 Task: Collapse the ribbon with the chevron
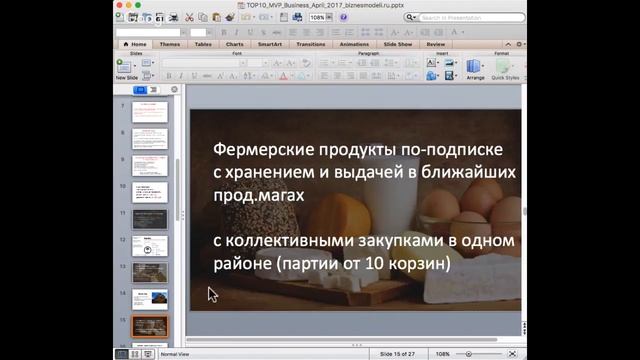point(508,44)
